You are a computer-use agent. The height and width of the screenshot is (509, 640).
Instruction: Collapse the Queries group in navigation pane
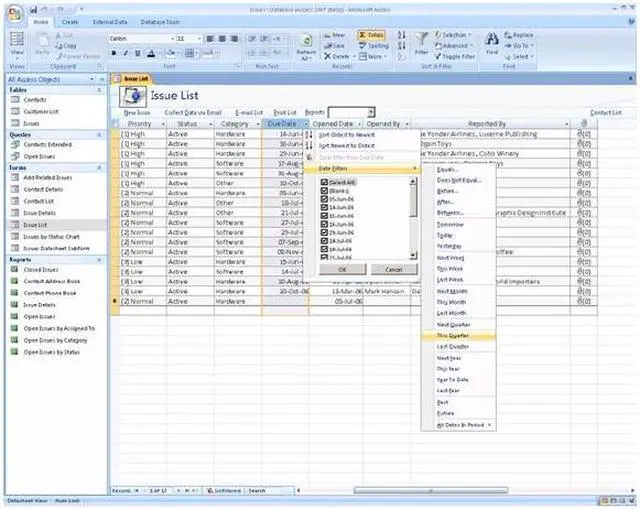[104, 133]
